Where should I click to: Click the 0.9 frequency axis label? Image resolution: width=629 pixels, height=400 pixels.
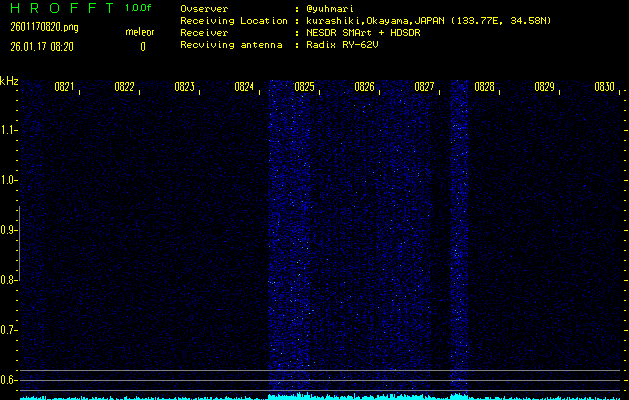click(7, 230)
